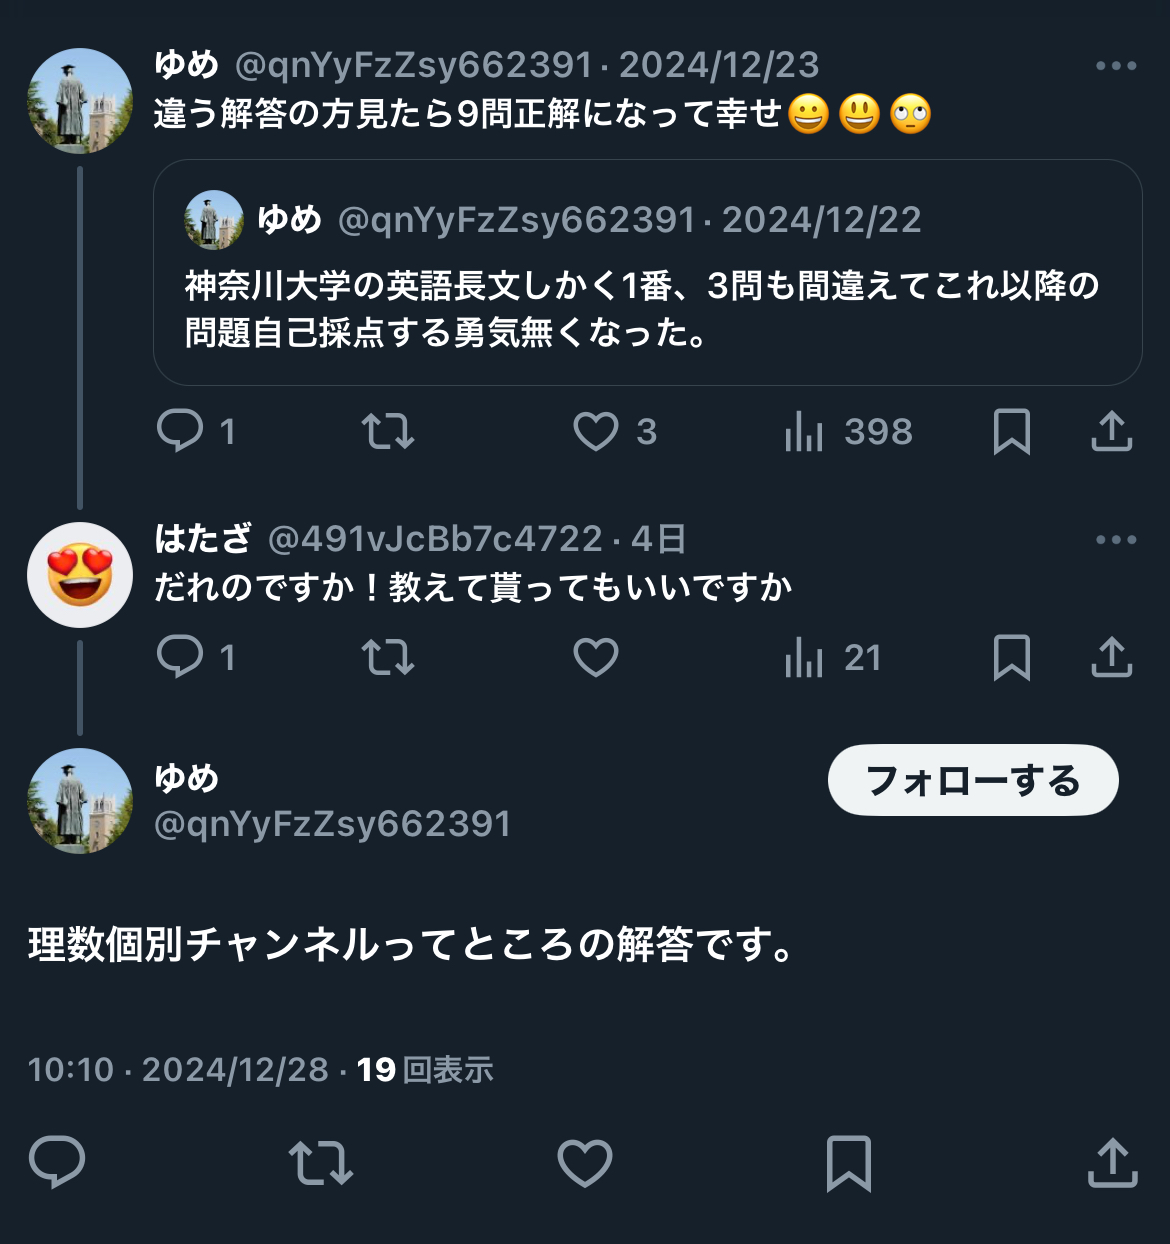Open more options for はたざ's reply
1170x1244 pixels.
click(x=1116, y=540)
